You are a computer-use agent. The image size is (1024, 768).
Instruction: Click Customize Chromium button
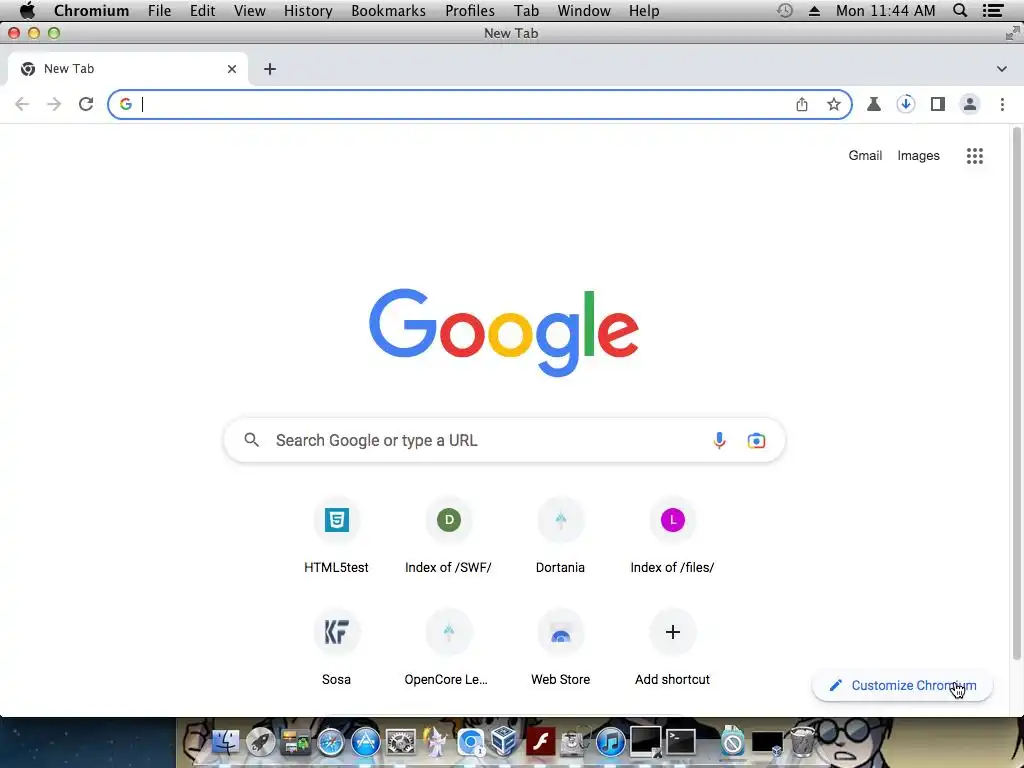pos(903,686)
